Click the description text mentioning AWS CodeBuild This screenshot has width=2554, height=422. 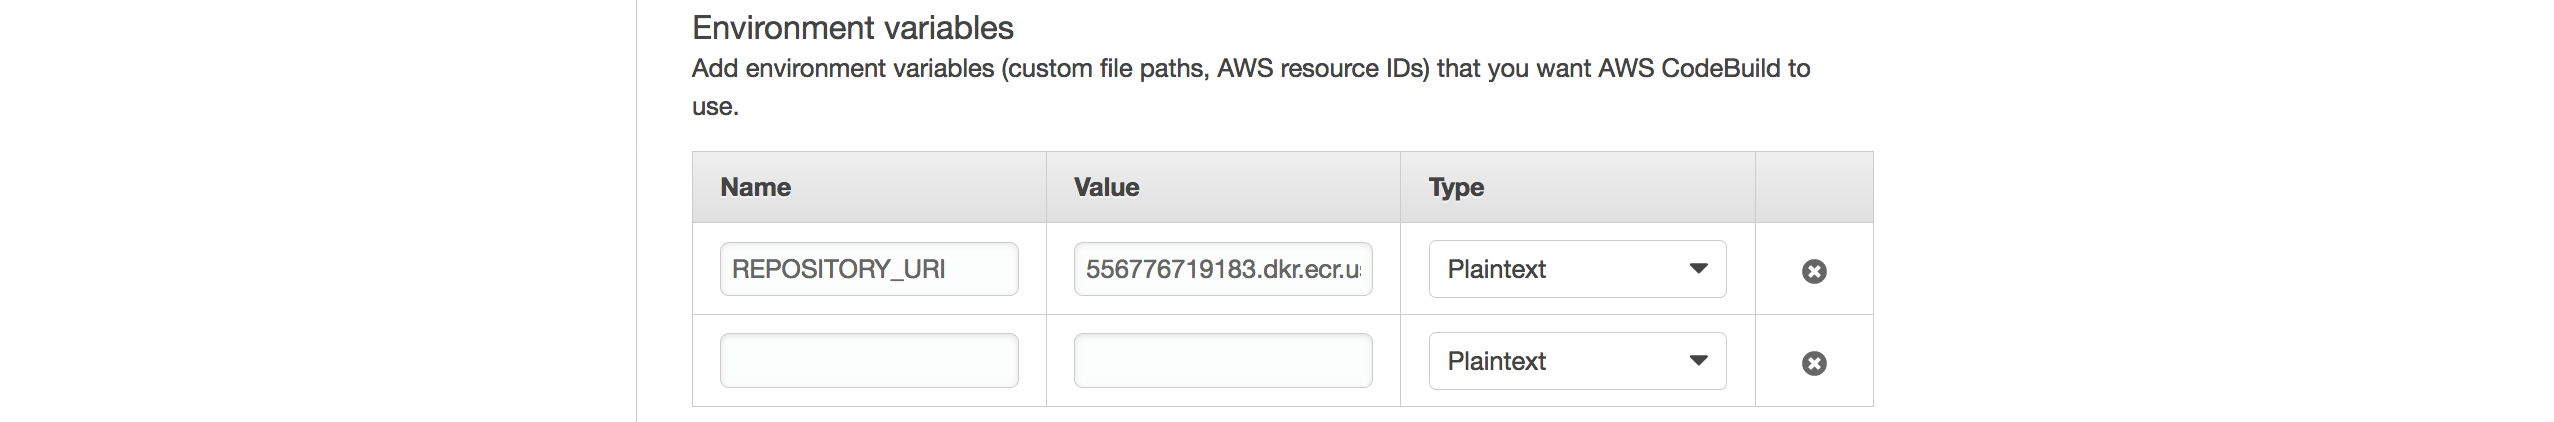pyautogui.click(x=1251, y=86)
